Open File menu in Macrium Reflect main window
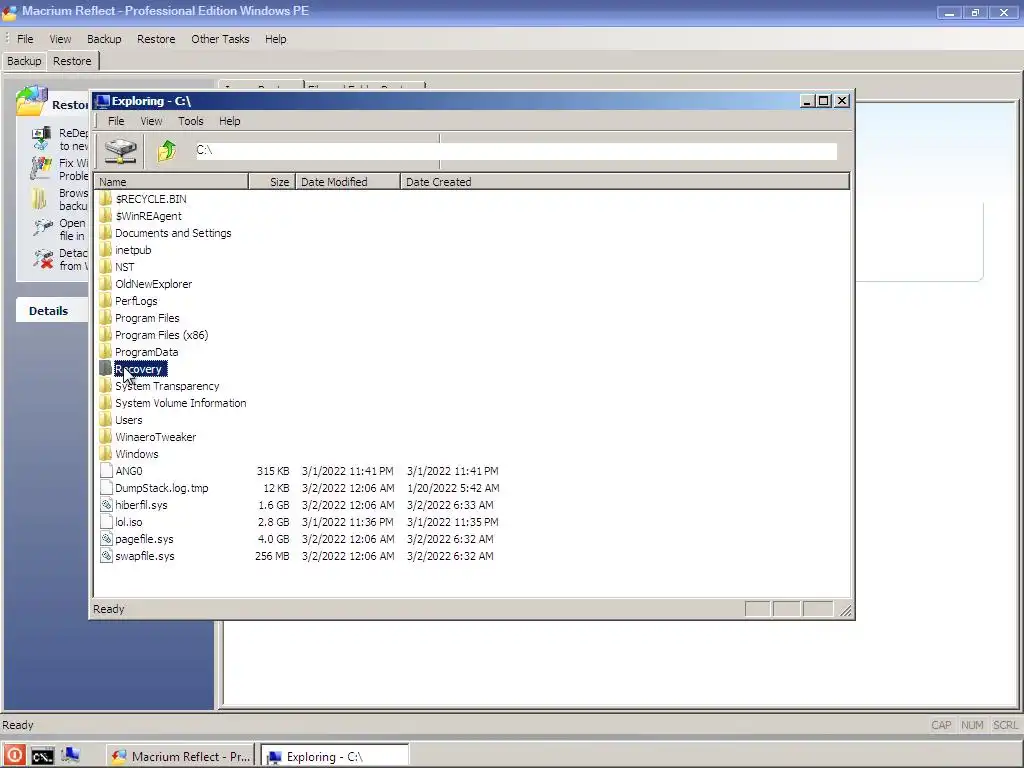This screenshot has height=768, width=1024. 25,39
